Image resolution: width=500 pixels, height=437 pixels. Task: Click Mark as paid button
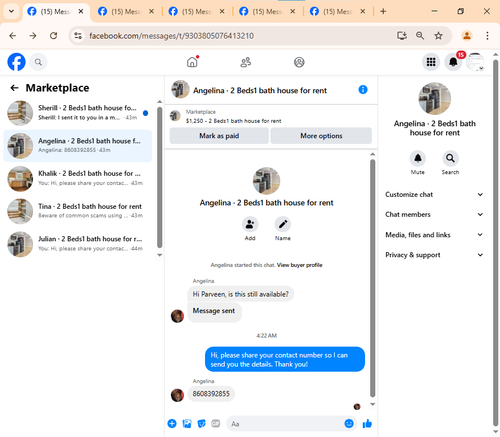coord(219,136)
